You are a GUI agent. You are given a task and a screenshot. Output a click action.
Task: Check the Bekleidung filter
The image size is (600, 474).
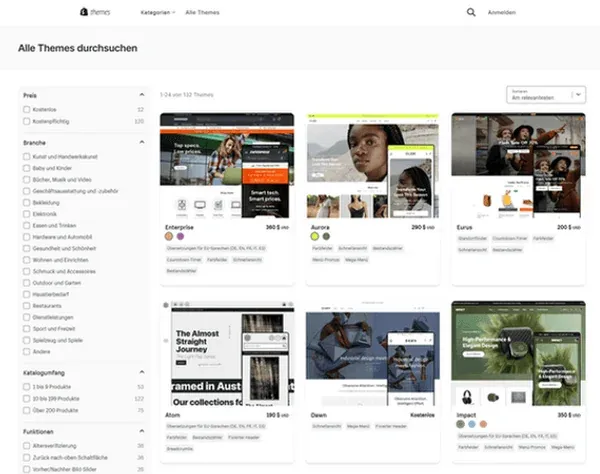tap(26, 202)
